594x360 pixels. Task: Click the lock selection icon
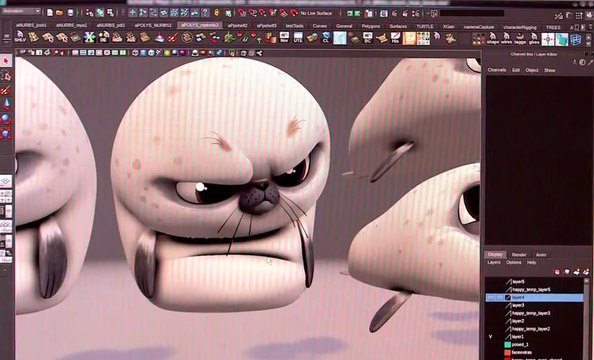(x=217, y=13)
